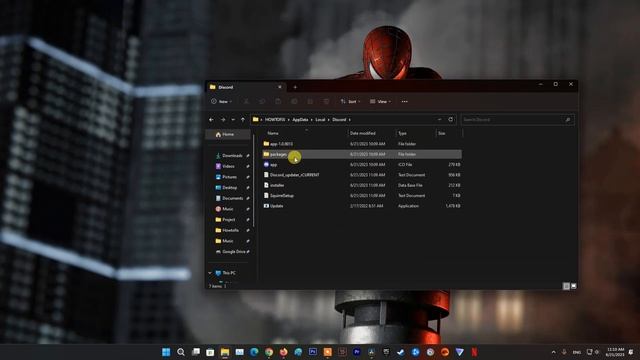This screenshot has width=640, height=360.
Task: Click File Explorer taskbar icon
Action: coord(225,352)
